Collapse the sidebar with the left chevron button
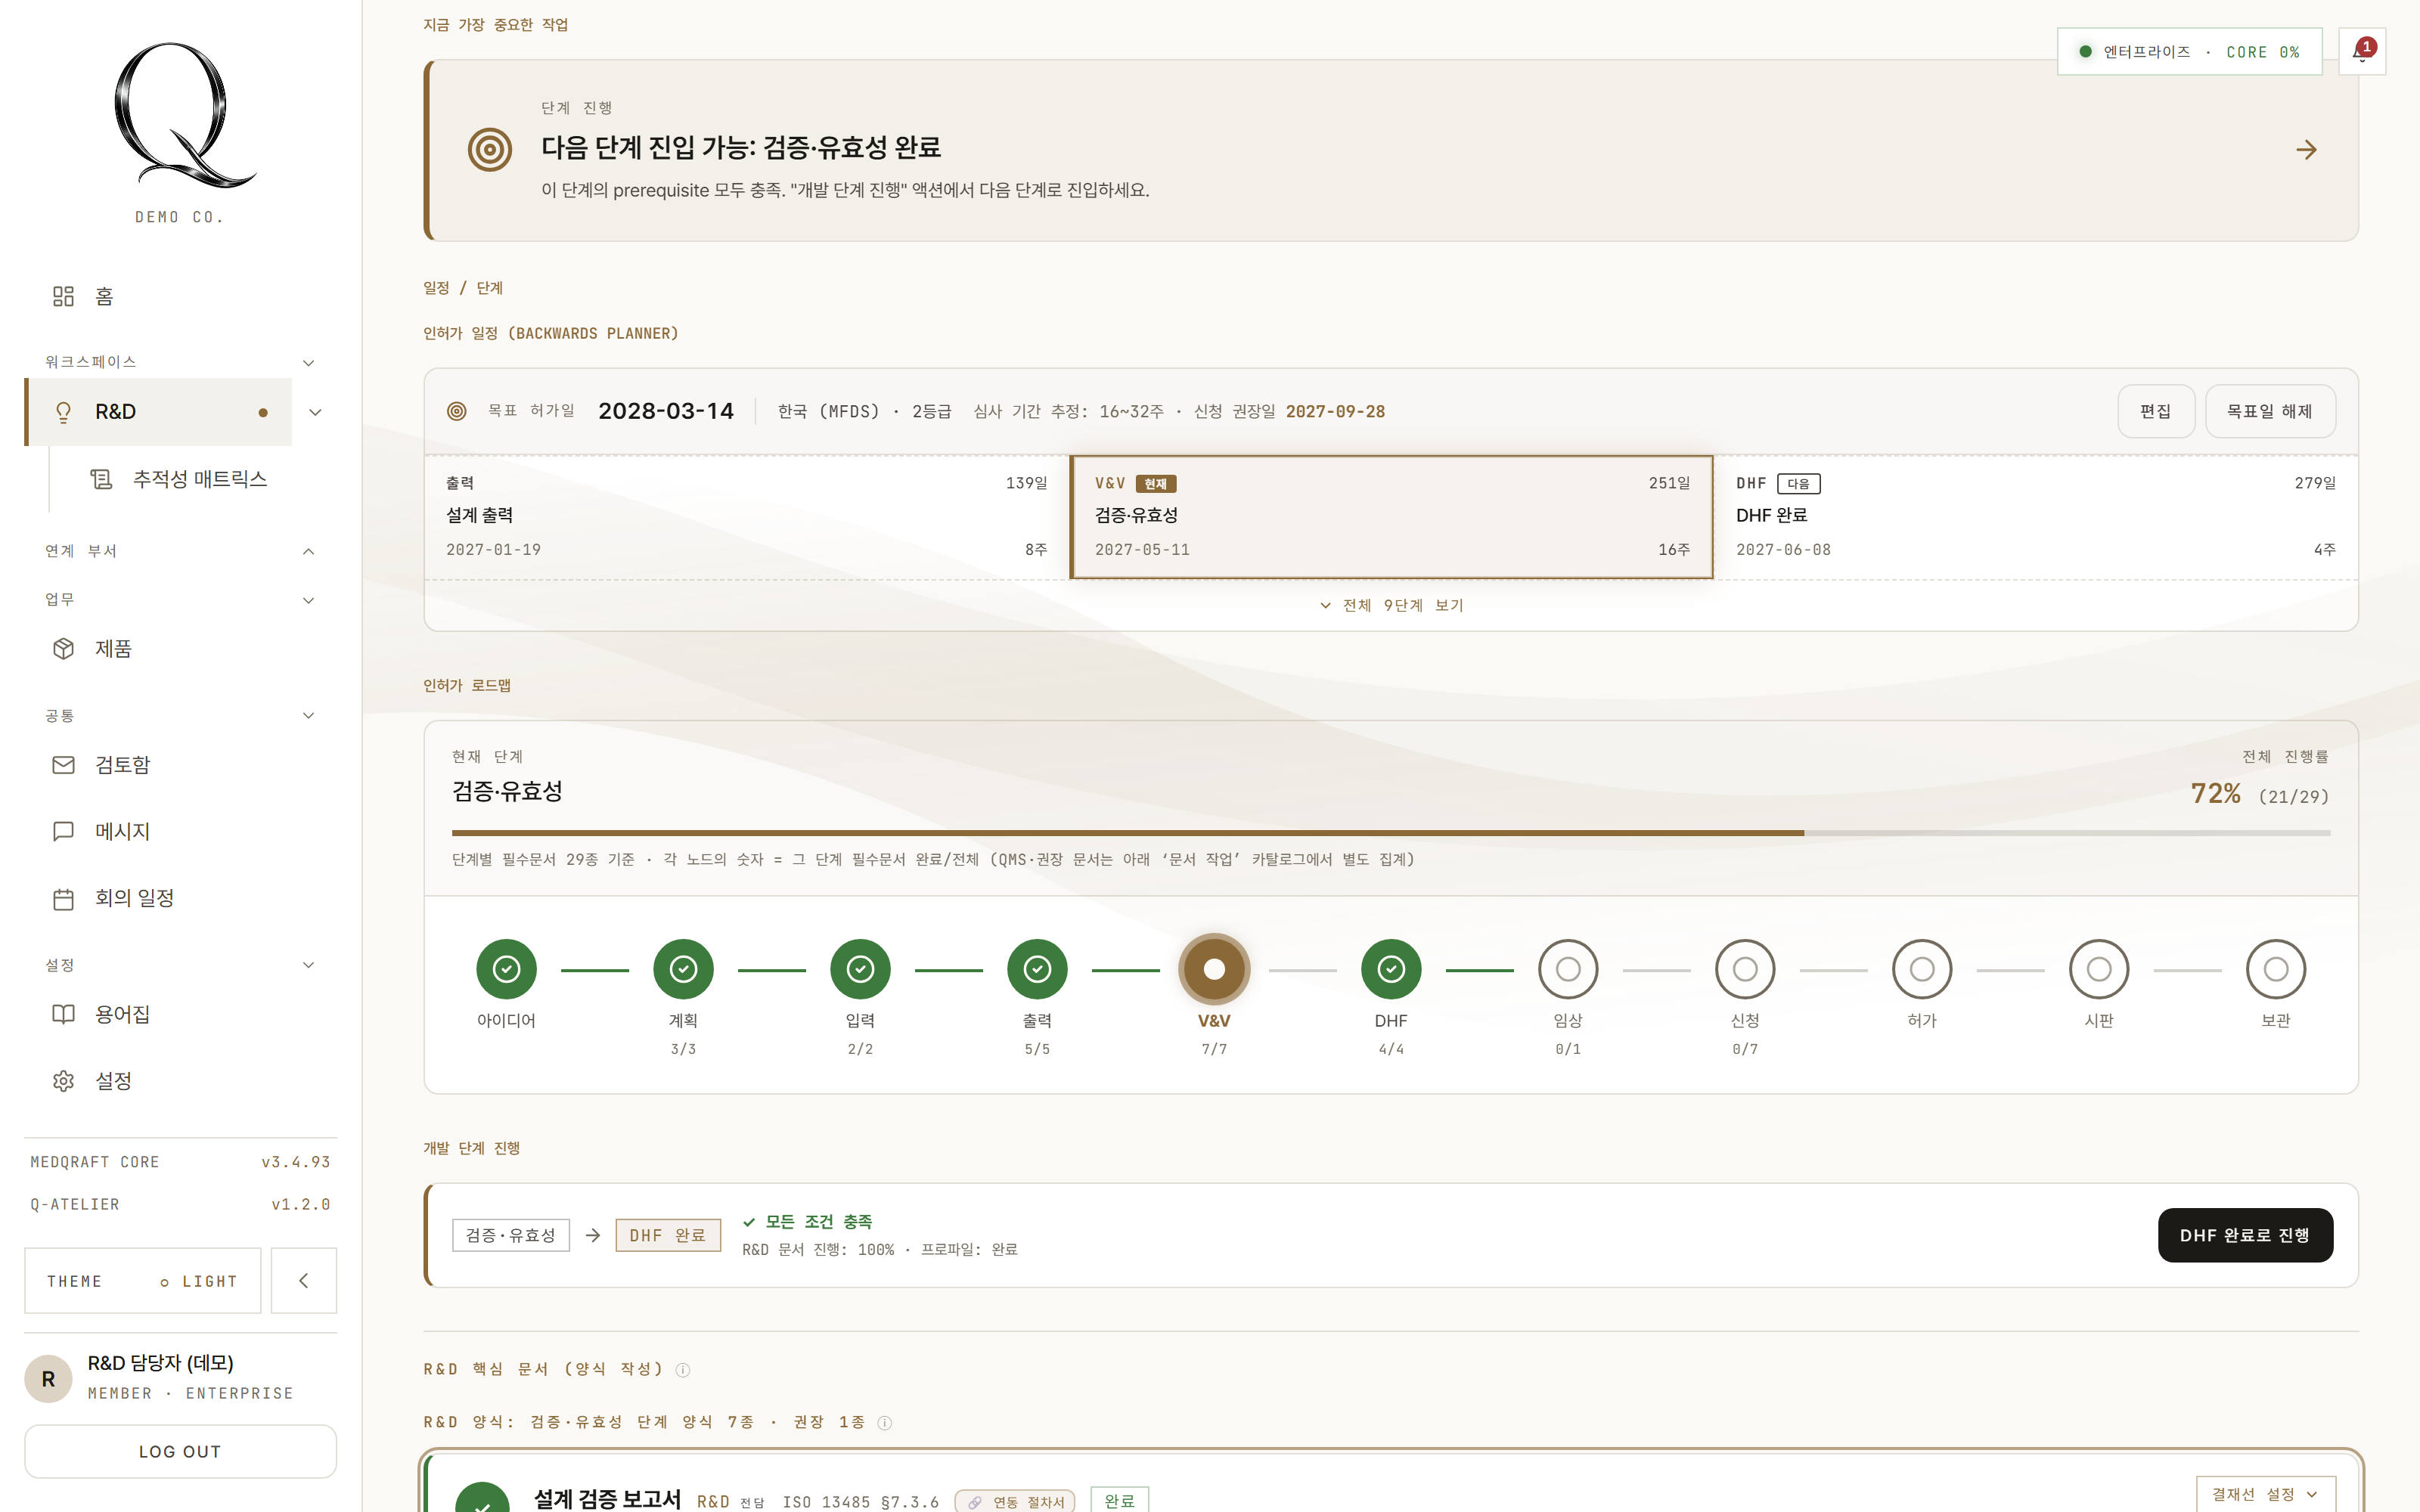2420x1512 pixels. 304,1280
